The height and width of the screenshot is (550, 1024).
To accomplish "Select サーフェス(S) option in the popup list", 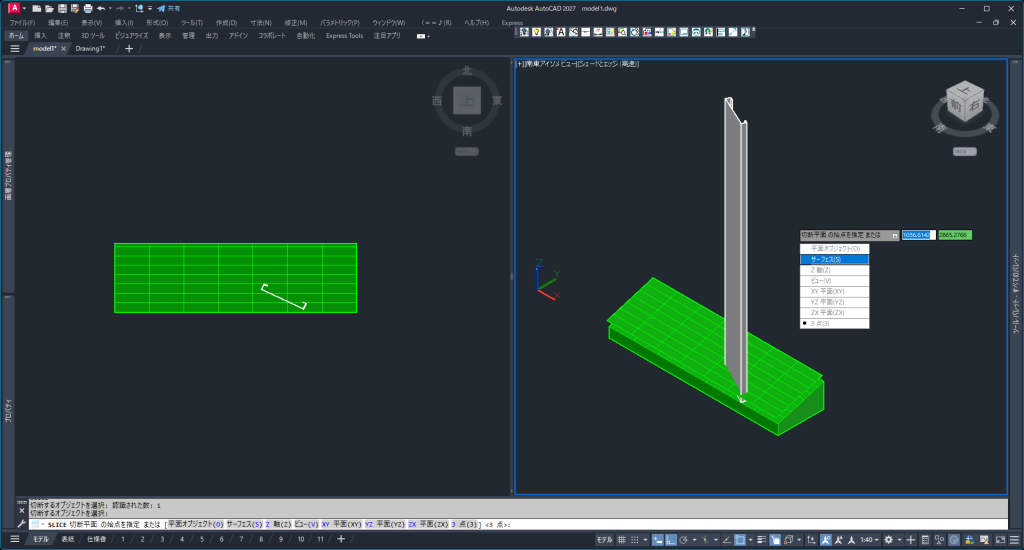I will click(x=834, y=259).
